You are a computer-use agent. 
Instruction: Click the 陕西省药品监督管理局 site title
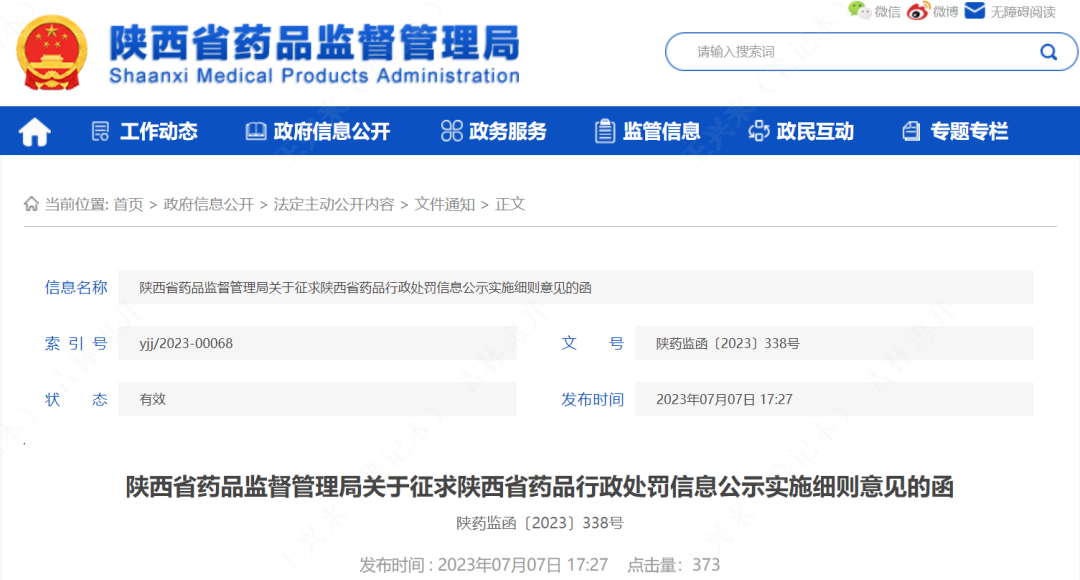314,43
